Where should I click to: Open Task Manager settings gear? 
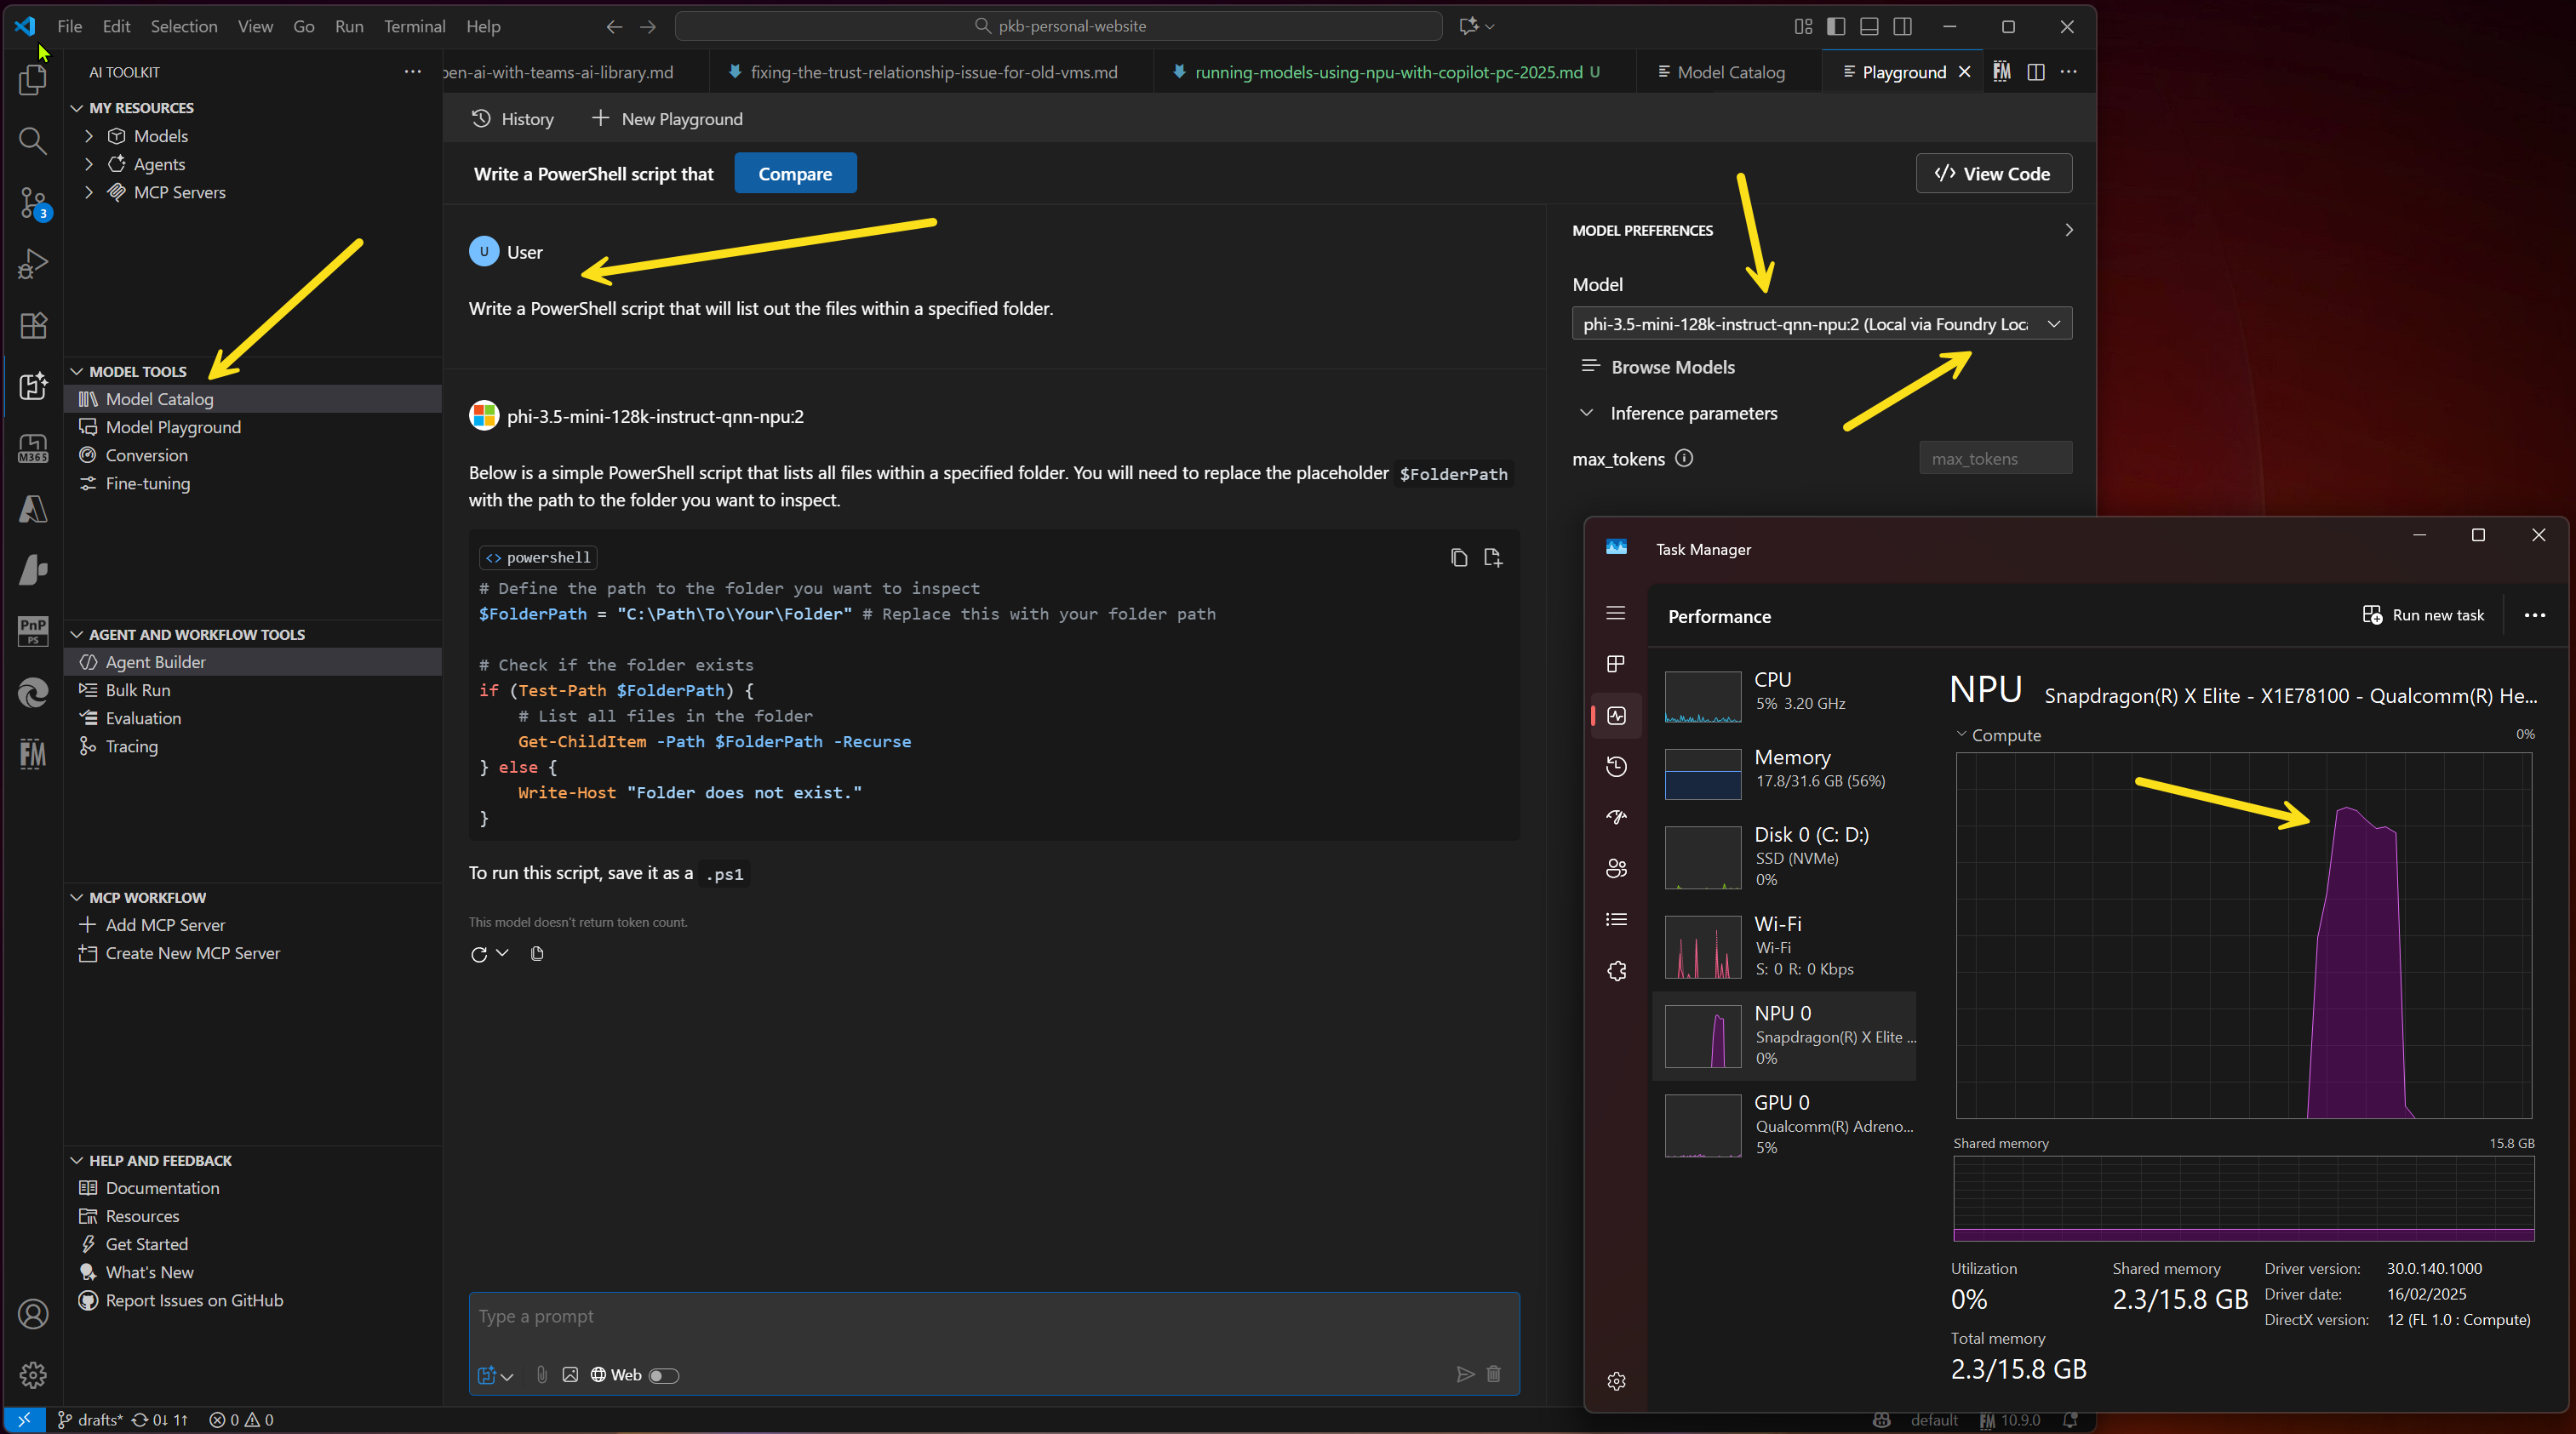tap(1616, 1381)
